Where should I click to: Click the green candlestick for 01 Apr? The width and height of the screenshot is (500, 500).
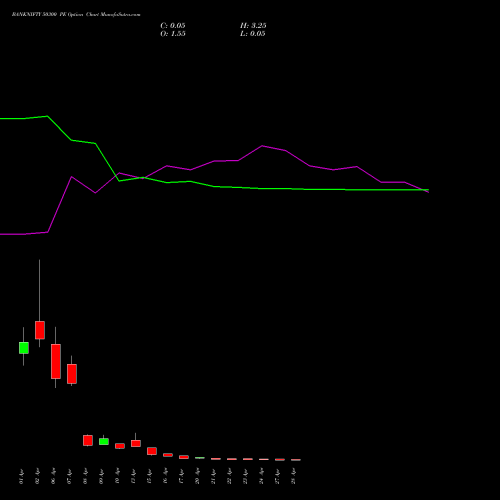coord(24,348)
